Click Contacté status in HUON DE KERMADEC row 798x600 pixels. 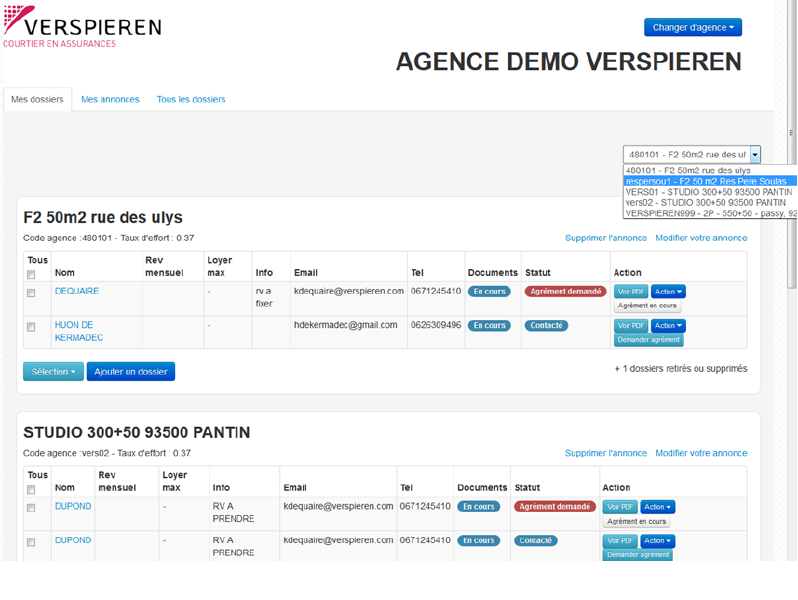546,326
